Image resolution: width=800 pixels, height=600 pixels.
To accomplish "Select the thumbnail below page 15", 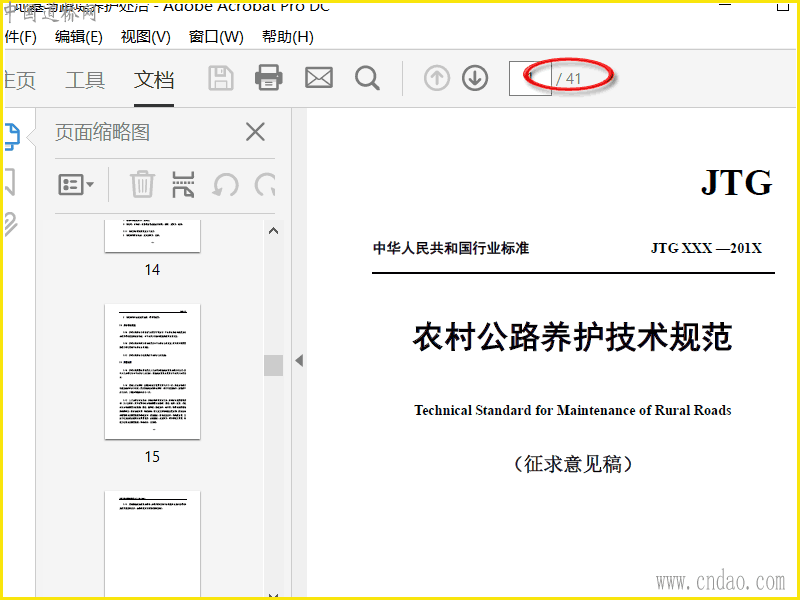I will coord(153,543).
